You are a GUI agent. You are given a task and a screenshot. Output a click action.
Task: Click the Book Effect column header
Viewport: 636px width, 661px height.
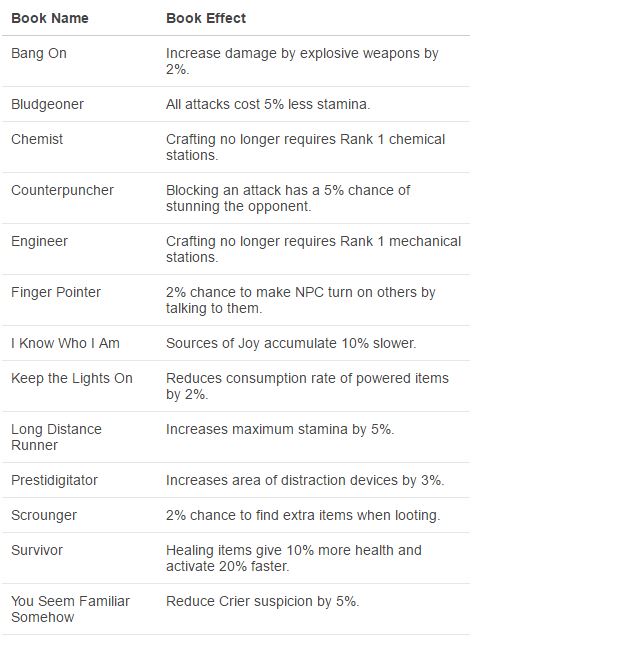pos(205,18)
